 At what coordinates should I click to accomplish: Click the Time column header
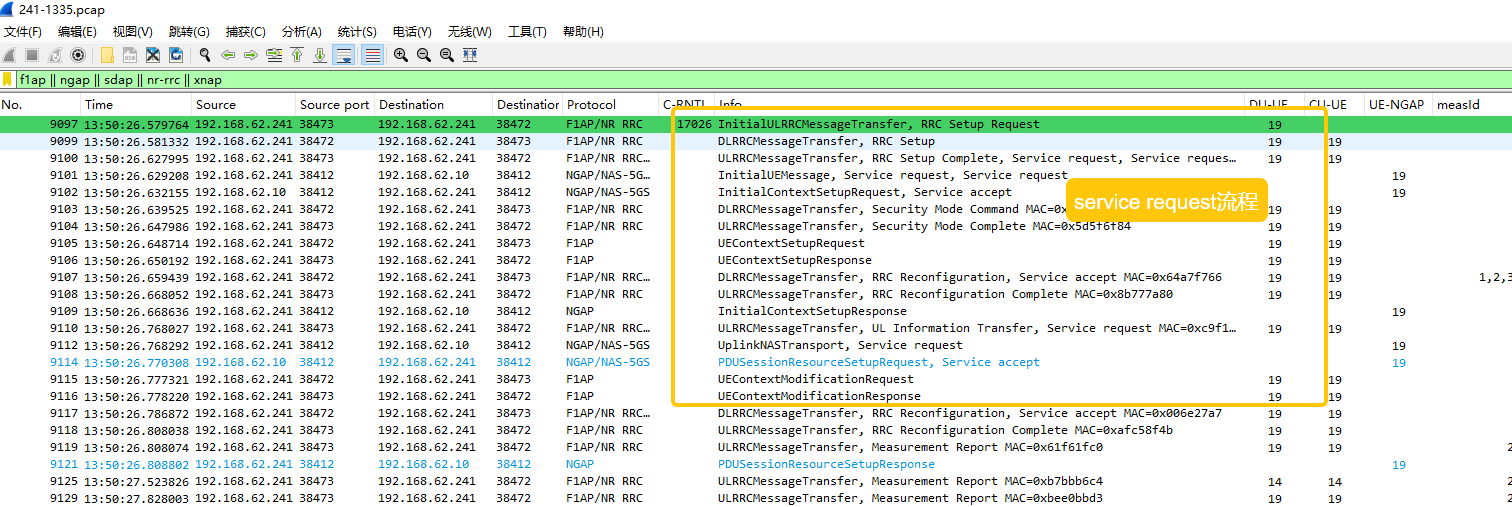[x=99, y=104]
